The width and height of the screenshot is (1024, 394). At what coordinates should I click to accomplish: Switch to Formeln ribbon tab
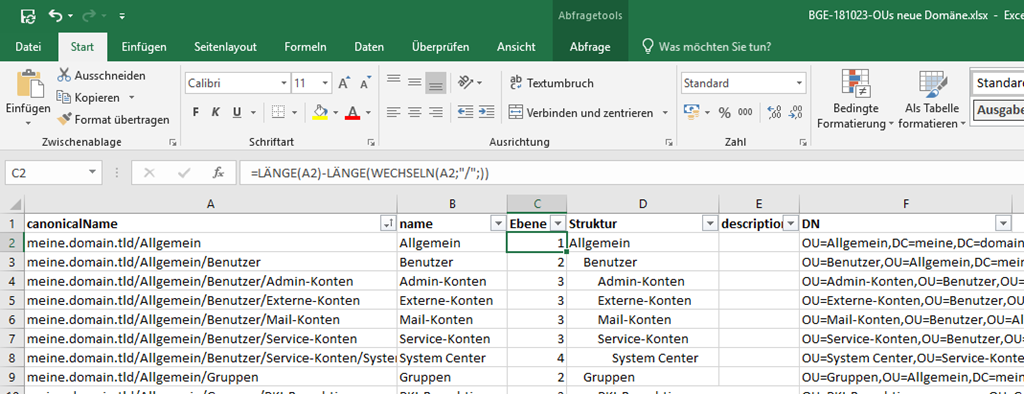point(306,46)
